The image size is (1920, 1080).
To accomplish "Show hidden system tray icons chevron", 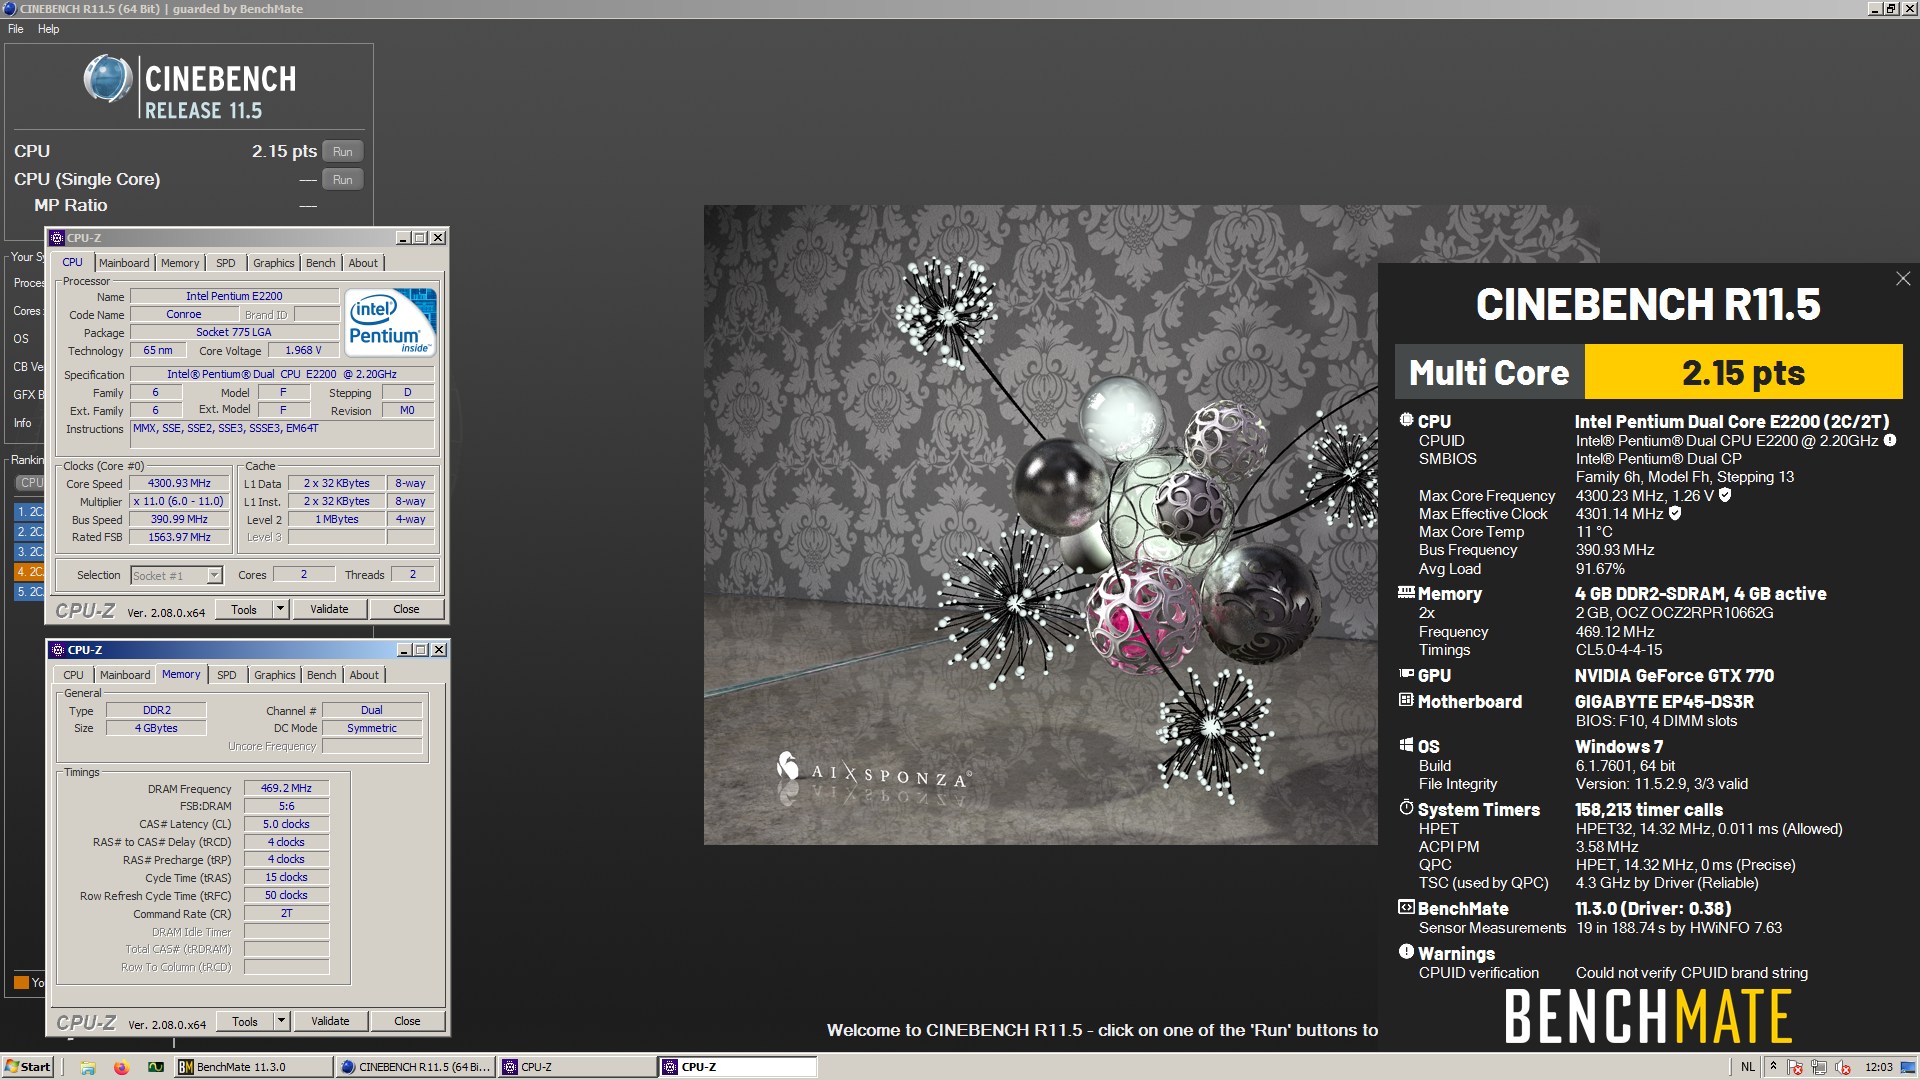I will (x=1773, y=1067).
